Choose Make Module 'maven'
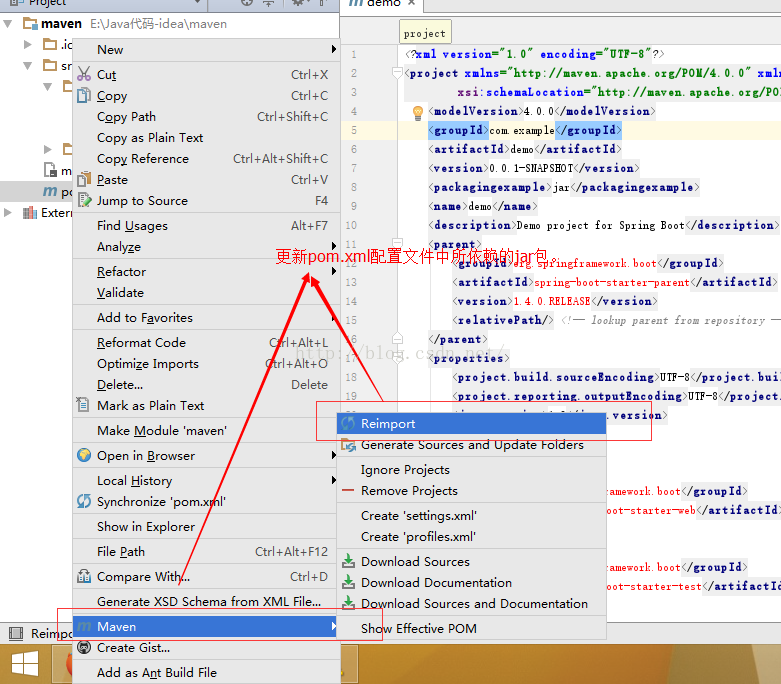This screenshot has width=781, height=684. 206,430
